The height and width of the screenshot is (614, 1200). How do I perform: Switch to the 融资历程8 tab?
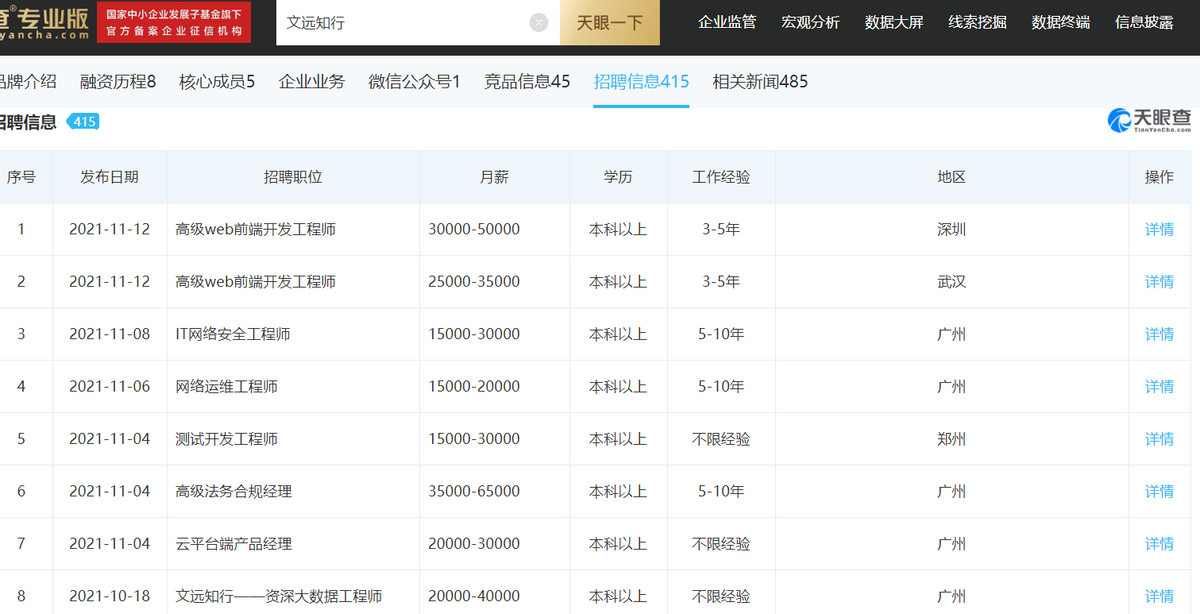tap(118, 82)
